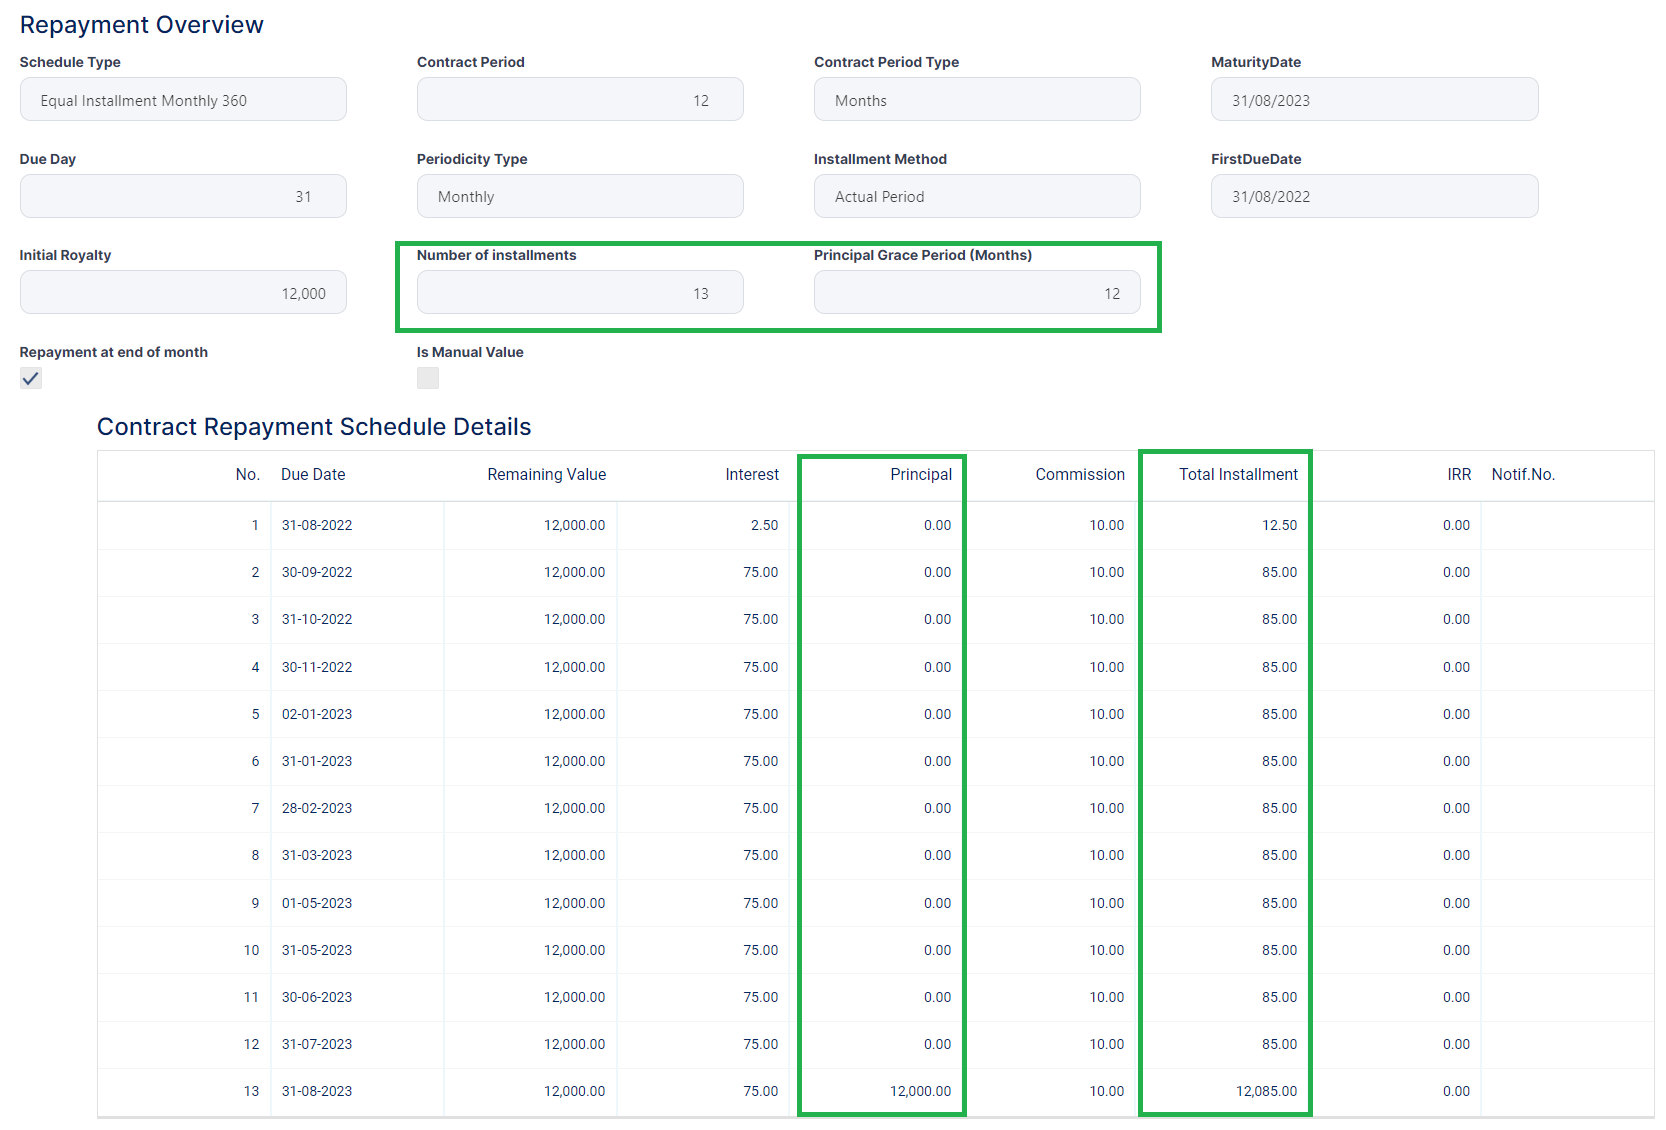Open the Contract Period Type dropdown

point(976,100)
